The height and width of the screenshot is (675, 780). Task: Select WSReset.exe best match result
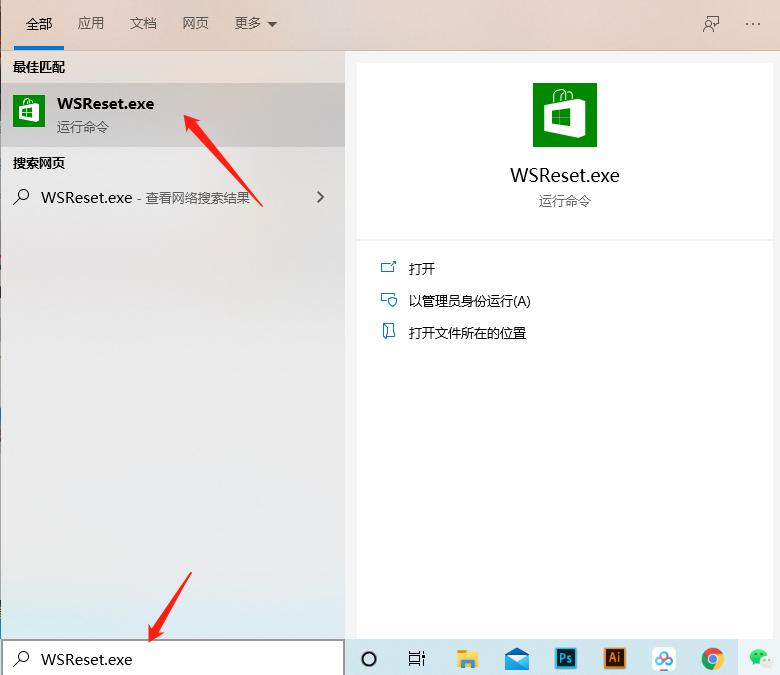[x=173, y=115]
